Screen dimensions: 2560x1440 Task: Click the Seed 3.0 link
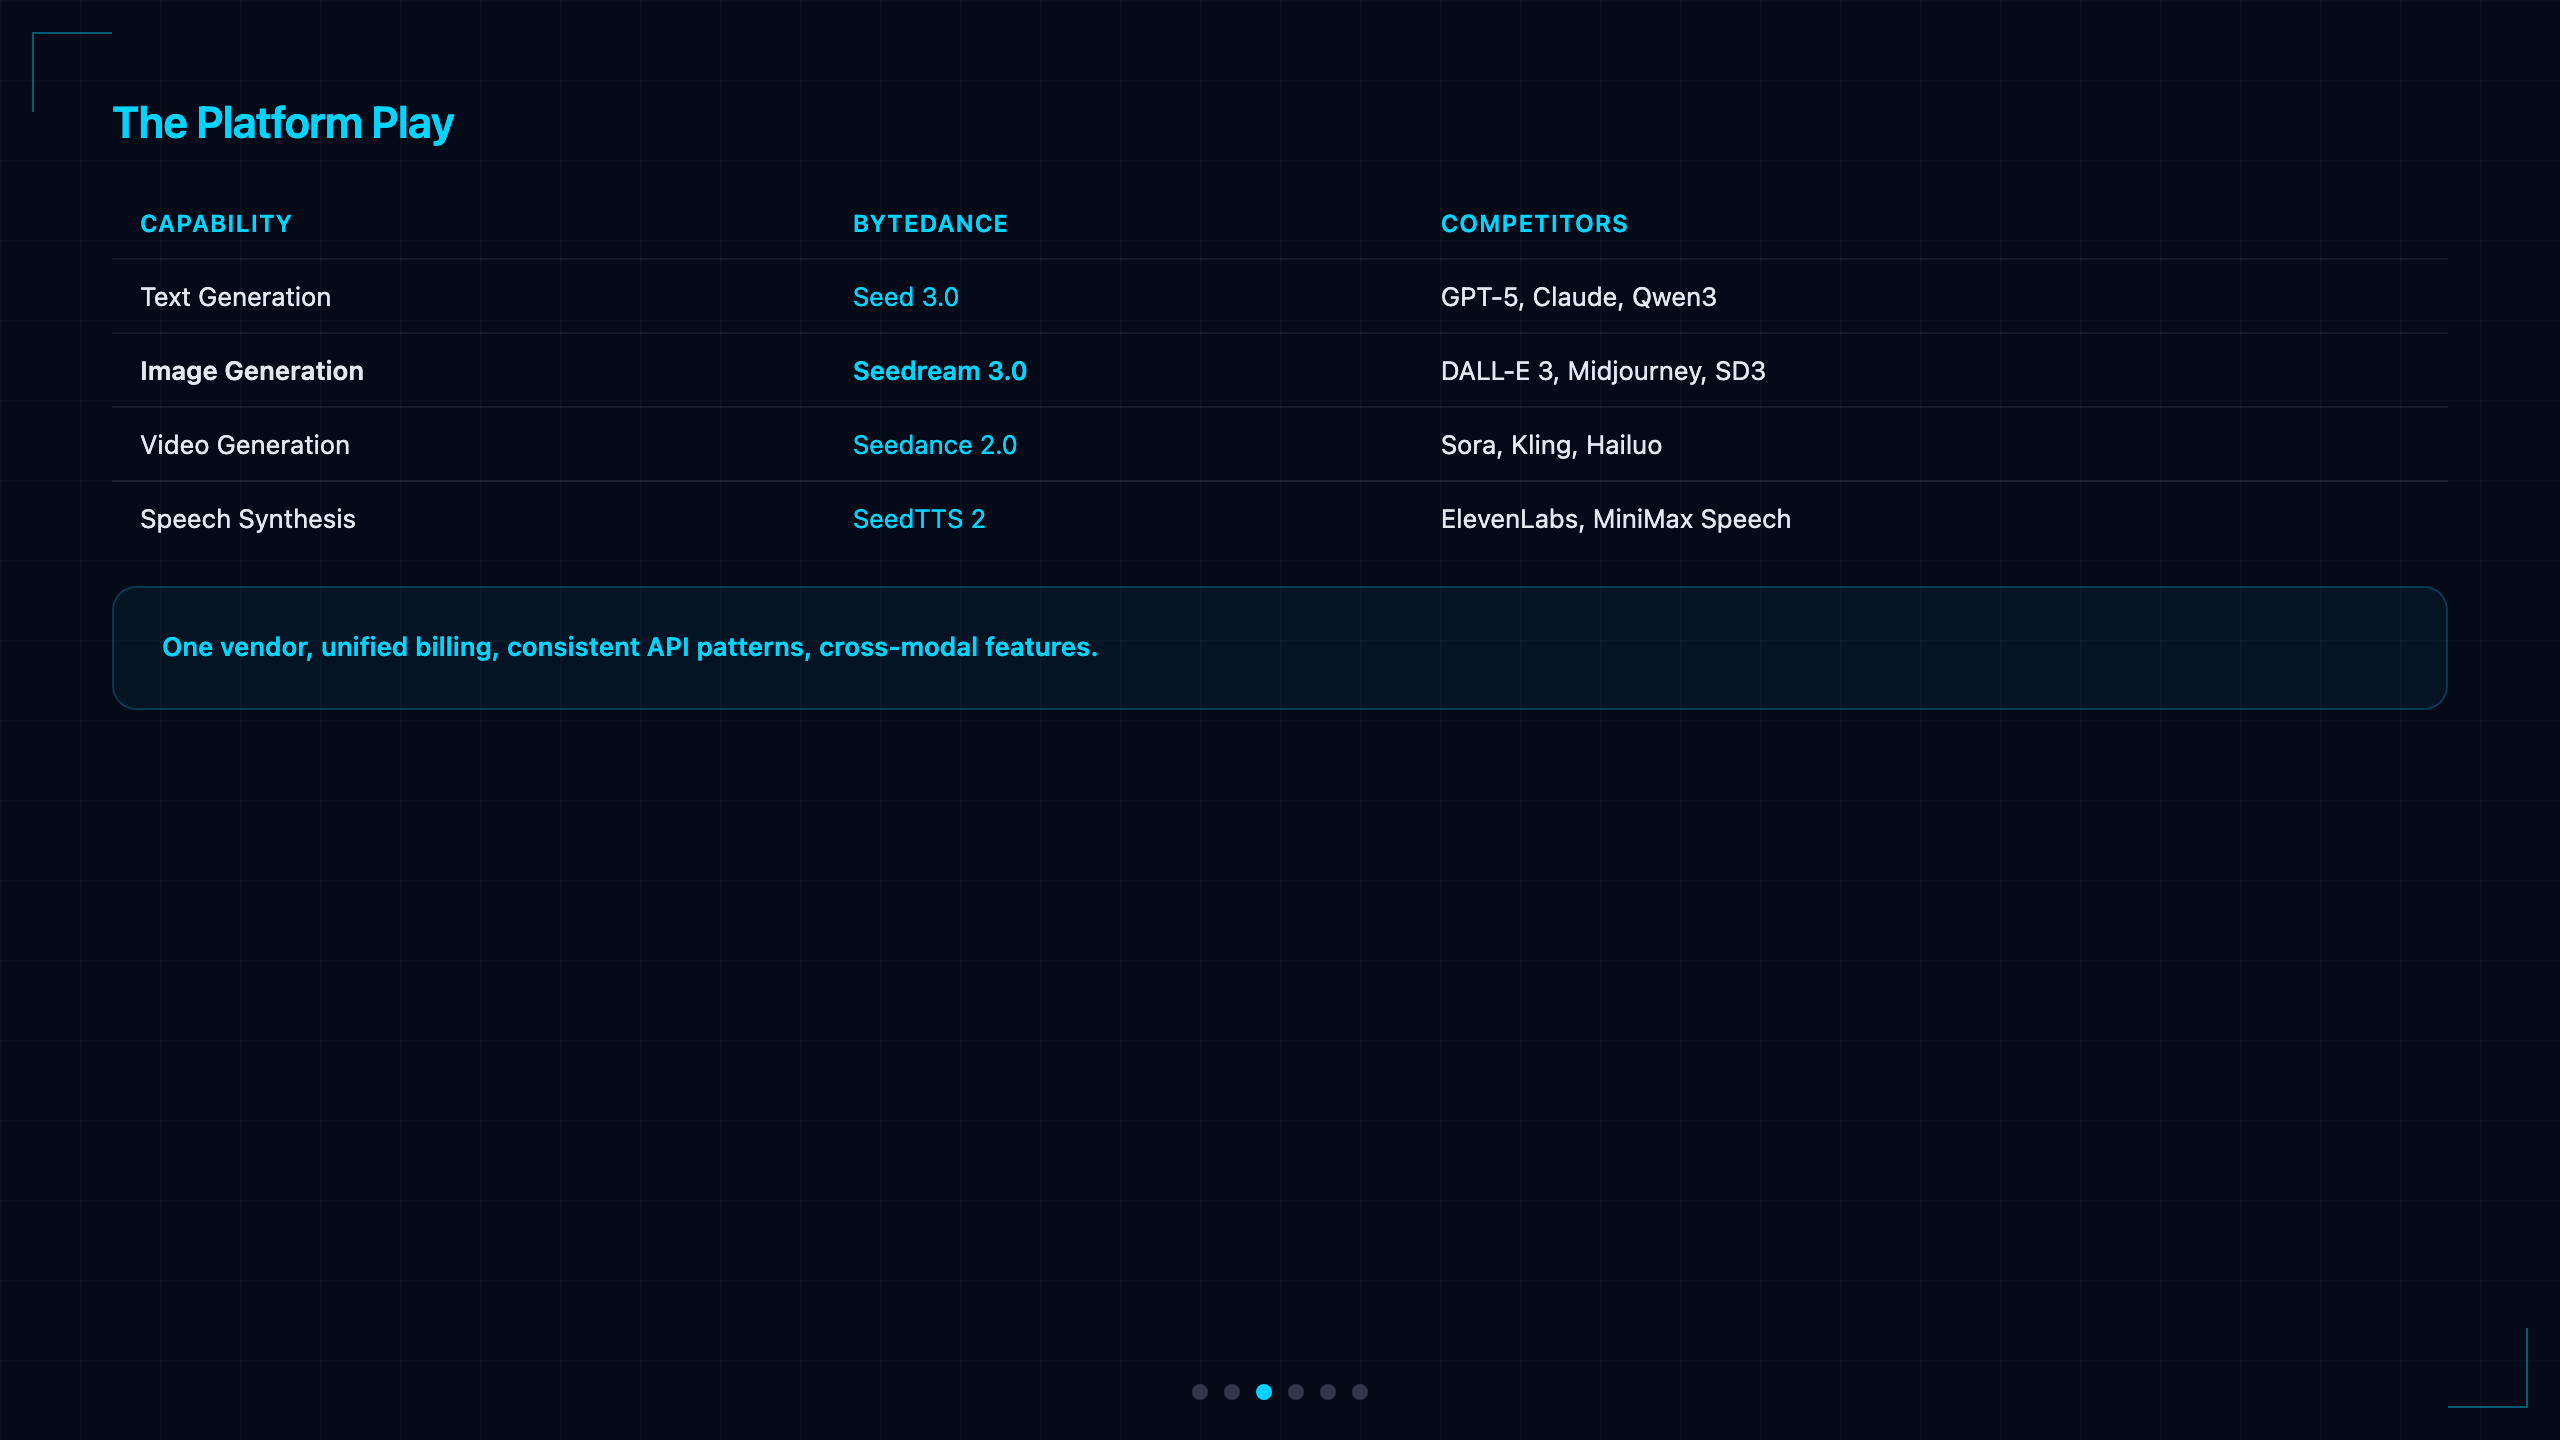pos(905,297)
